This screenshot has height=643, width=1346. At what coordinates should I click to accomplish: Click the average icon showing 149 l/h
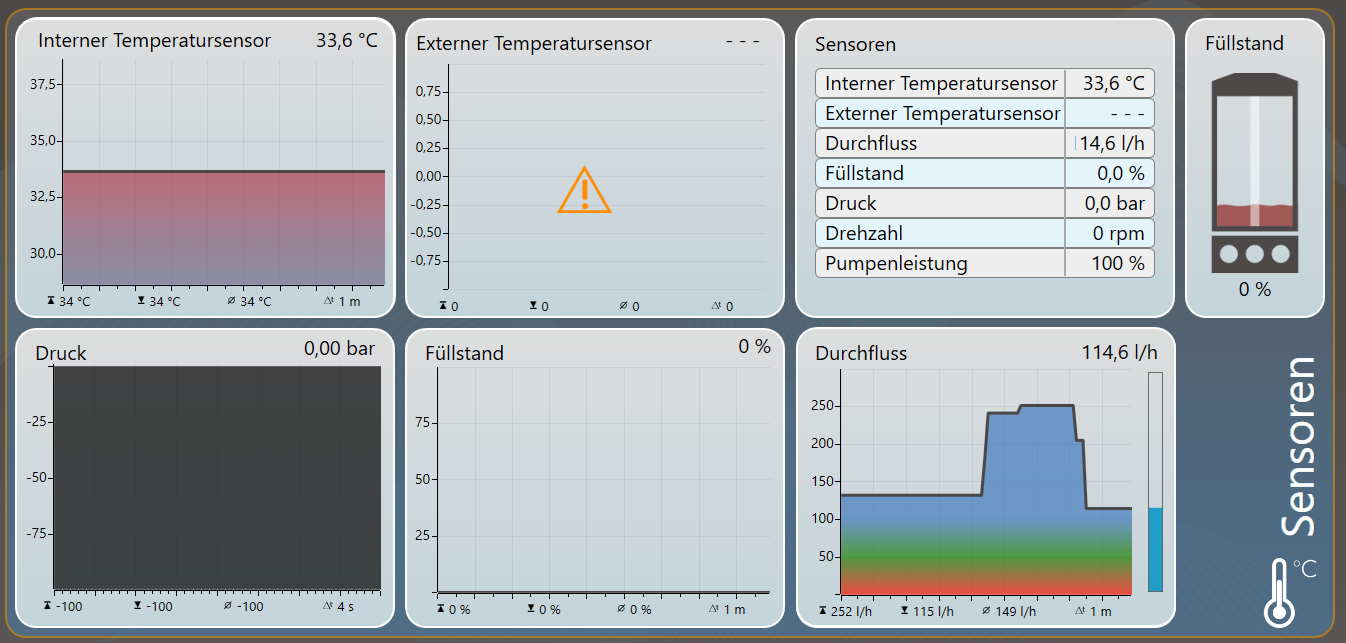[986, 609]
